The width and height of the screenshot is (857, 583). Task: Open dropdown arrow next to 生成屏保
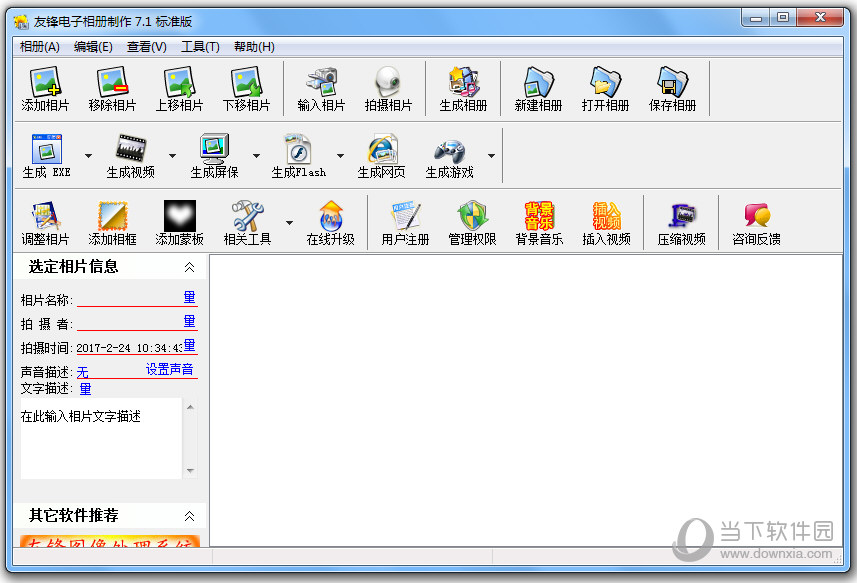click(x=256, y=156)
